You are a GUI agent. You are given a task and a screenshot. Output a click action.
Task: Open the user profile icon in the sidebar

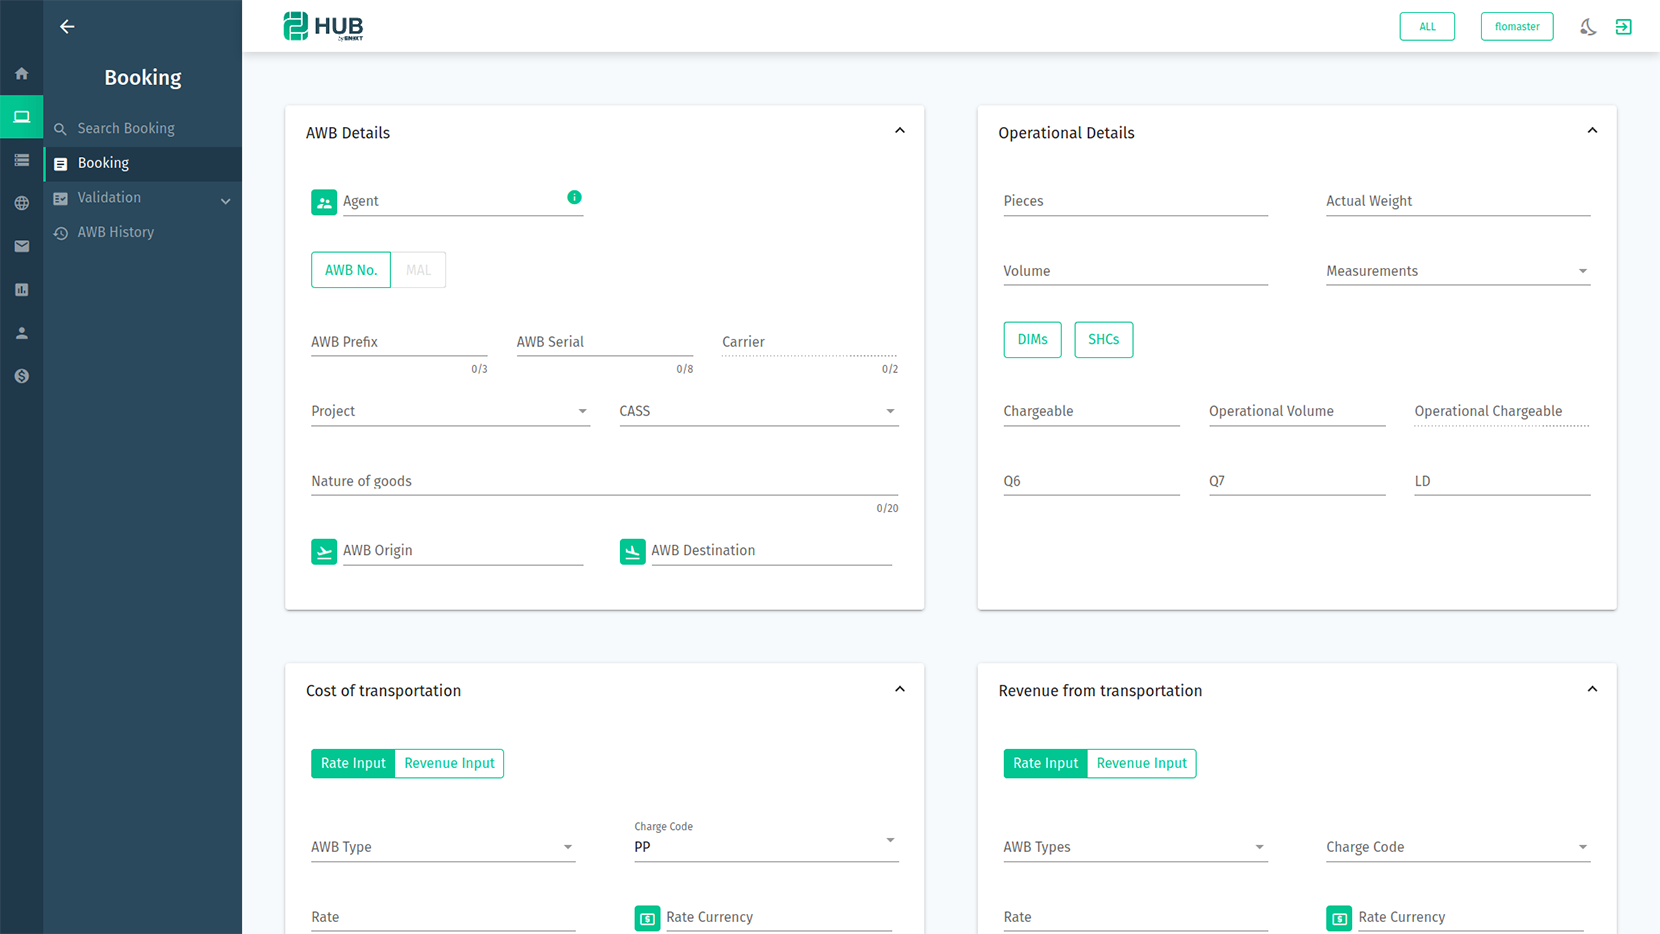pos(21,333)
